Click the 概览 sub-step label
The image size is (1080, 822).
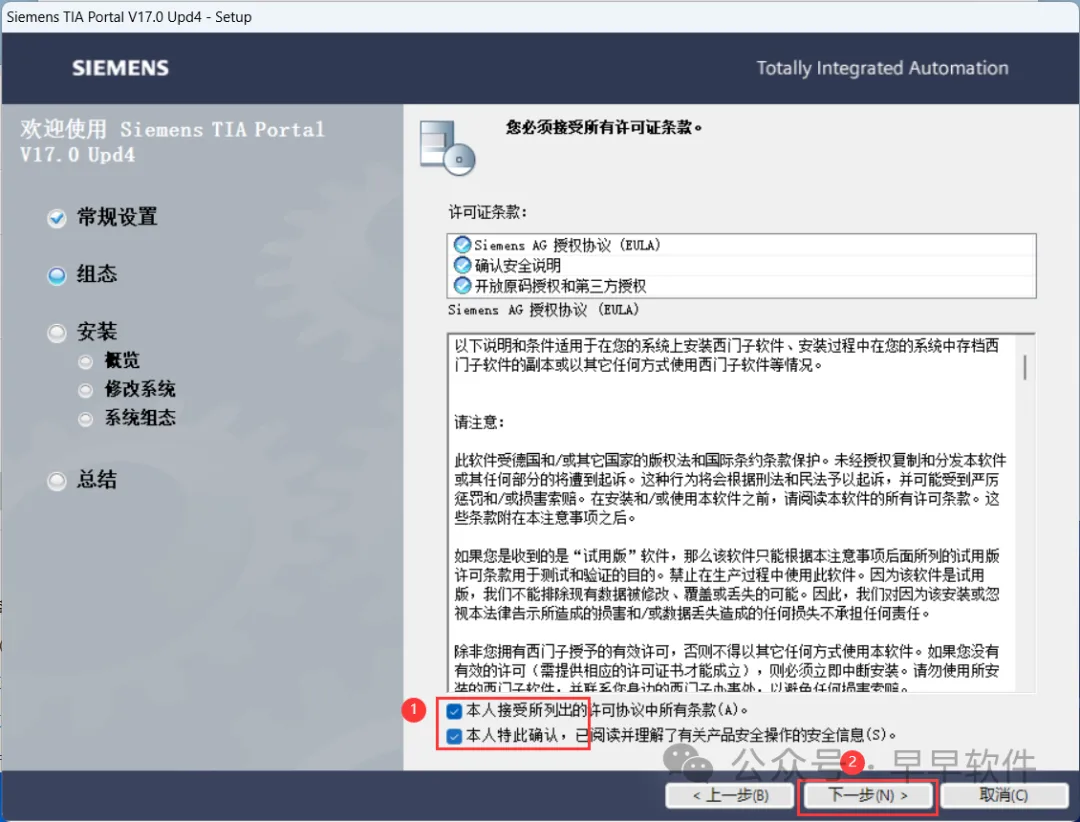coord(122,360)
